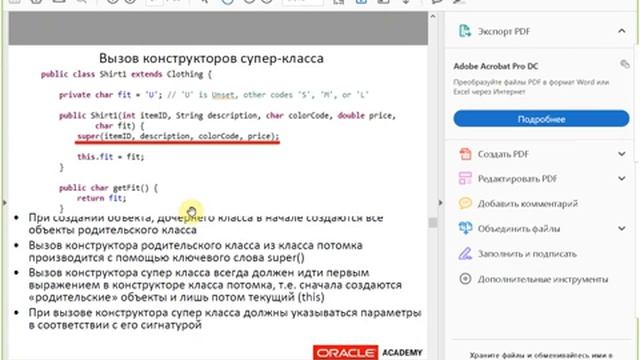Click the document scrollbar up arrow

click(x=433, y=17)
